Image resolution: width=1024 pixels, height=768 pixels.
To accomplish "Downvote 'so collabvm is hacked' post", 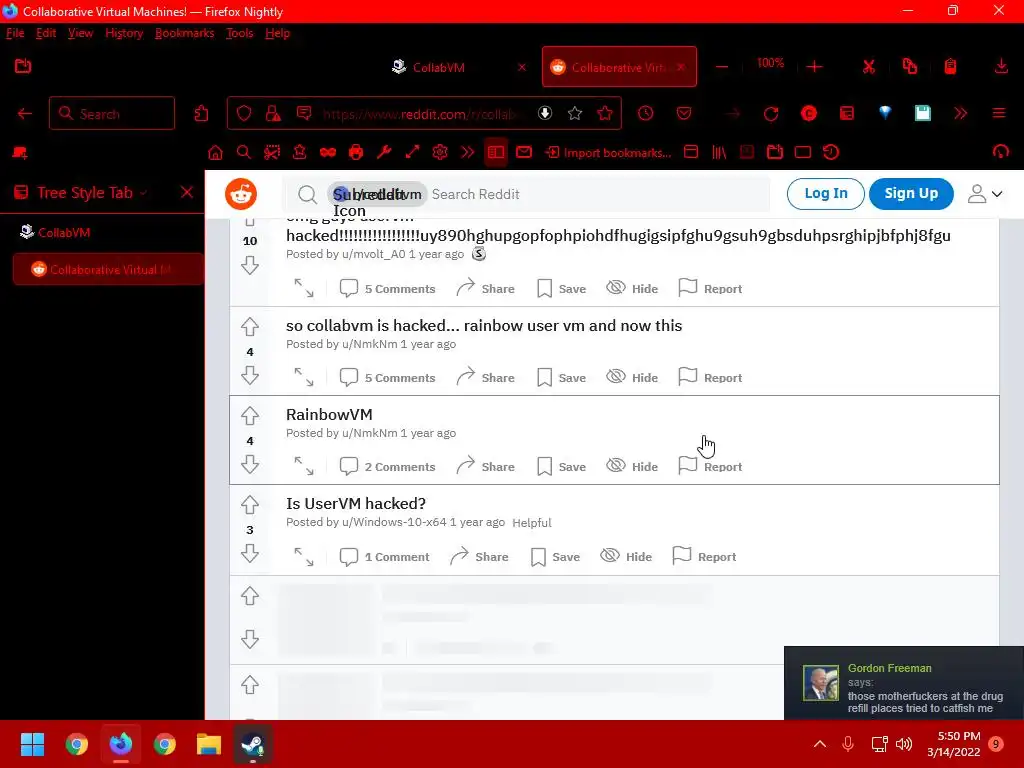I will point(249,376).
